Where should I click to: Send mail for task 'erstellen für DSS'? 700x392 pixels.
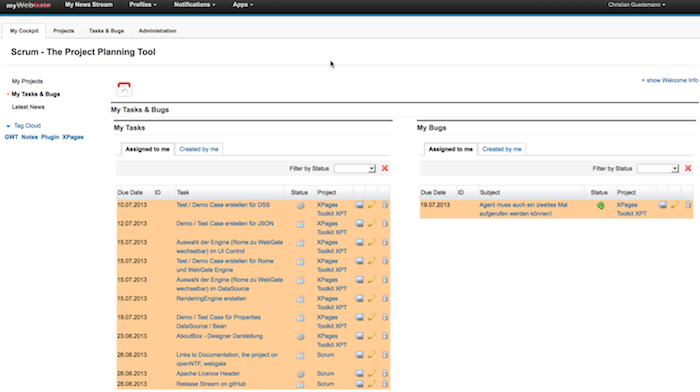click(359, 205)
